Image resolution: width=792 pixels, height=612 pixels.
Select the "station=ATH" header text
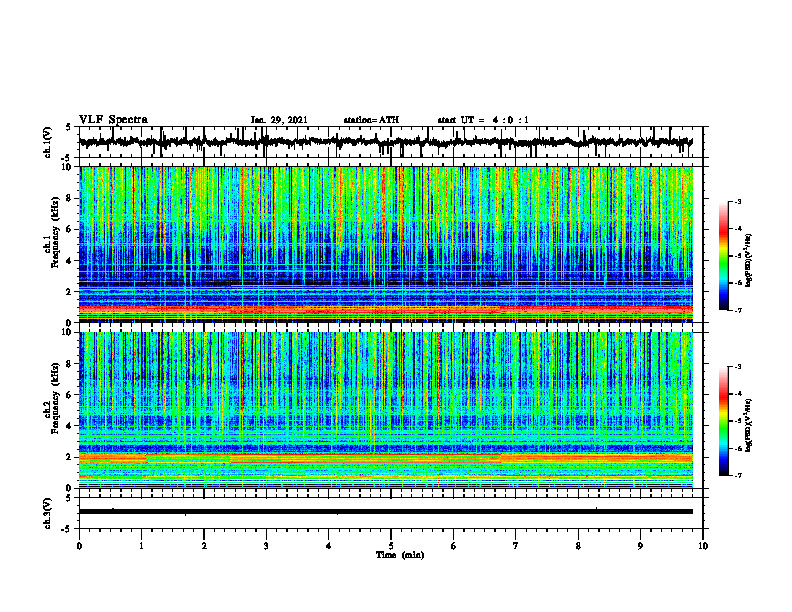[x=371, y=120]
